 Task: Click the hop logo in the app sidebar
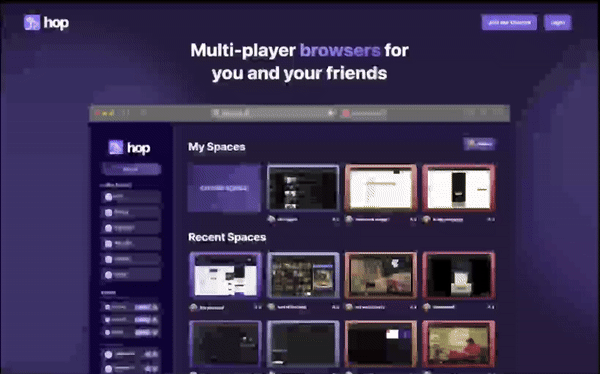coord(129,147)
